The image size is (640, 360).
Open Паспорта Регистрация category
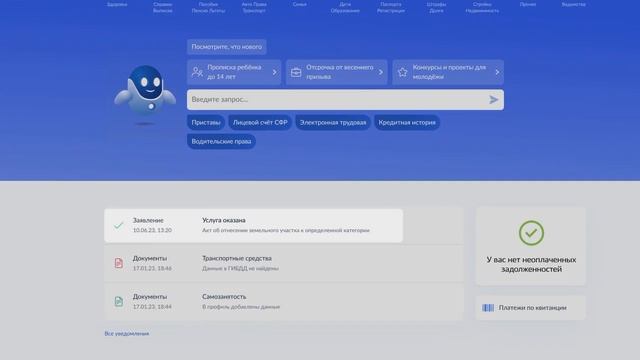pos(391,7)
